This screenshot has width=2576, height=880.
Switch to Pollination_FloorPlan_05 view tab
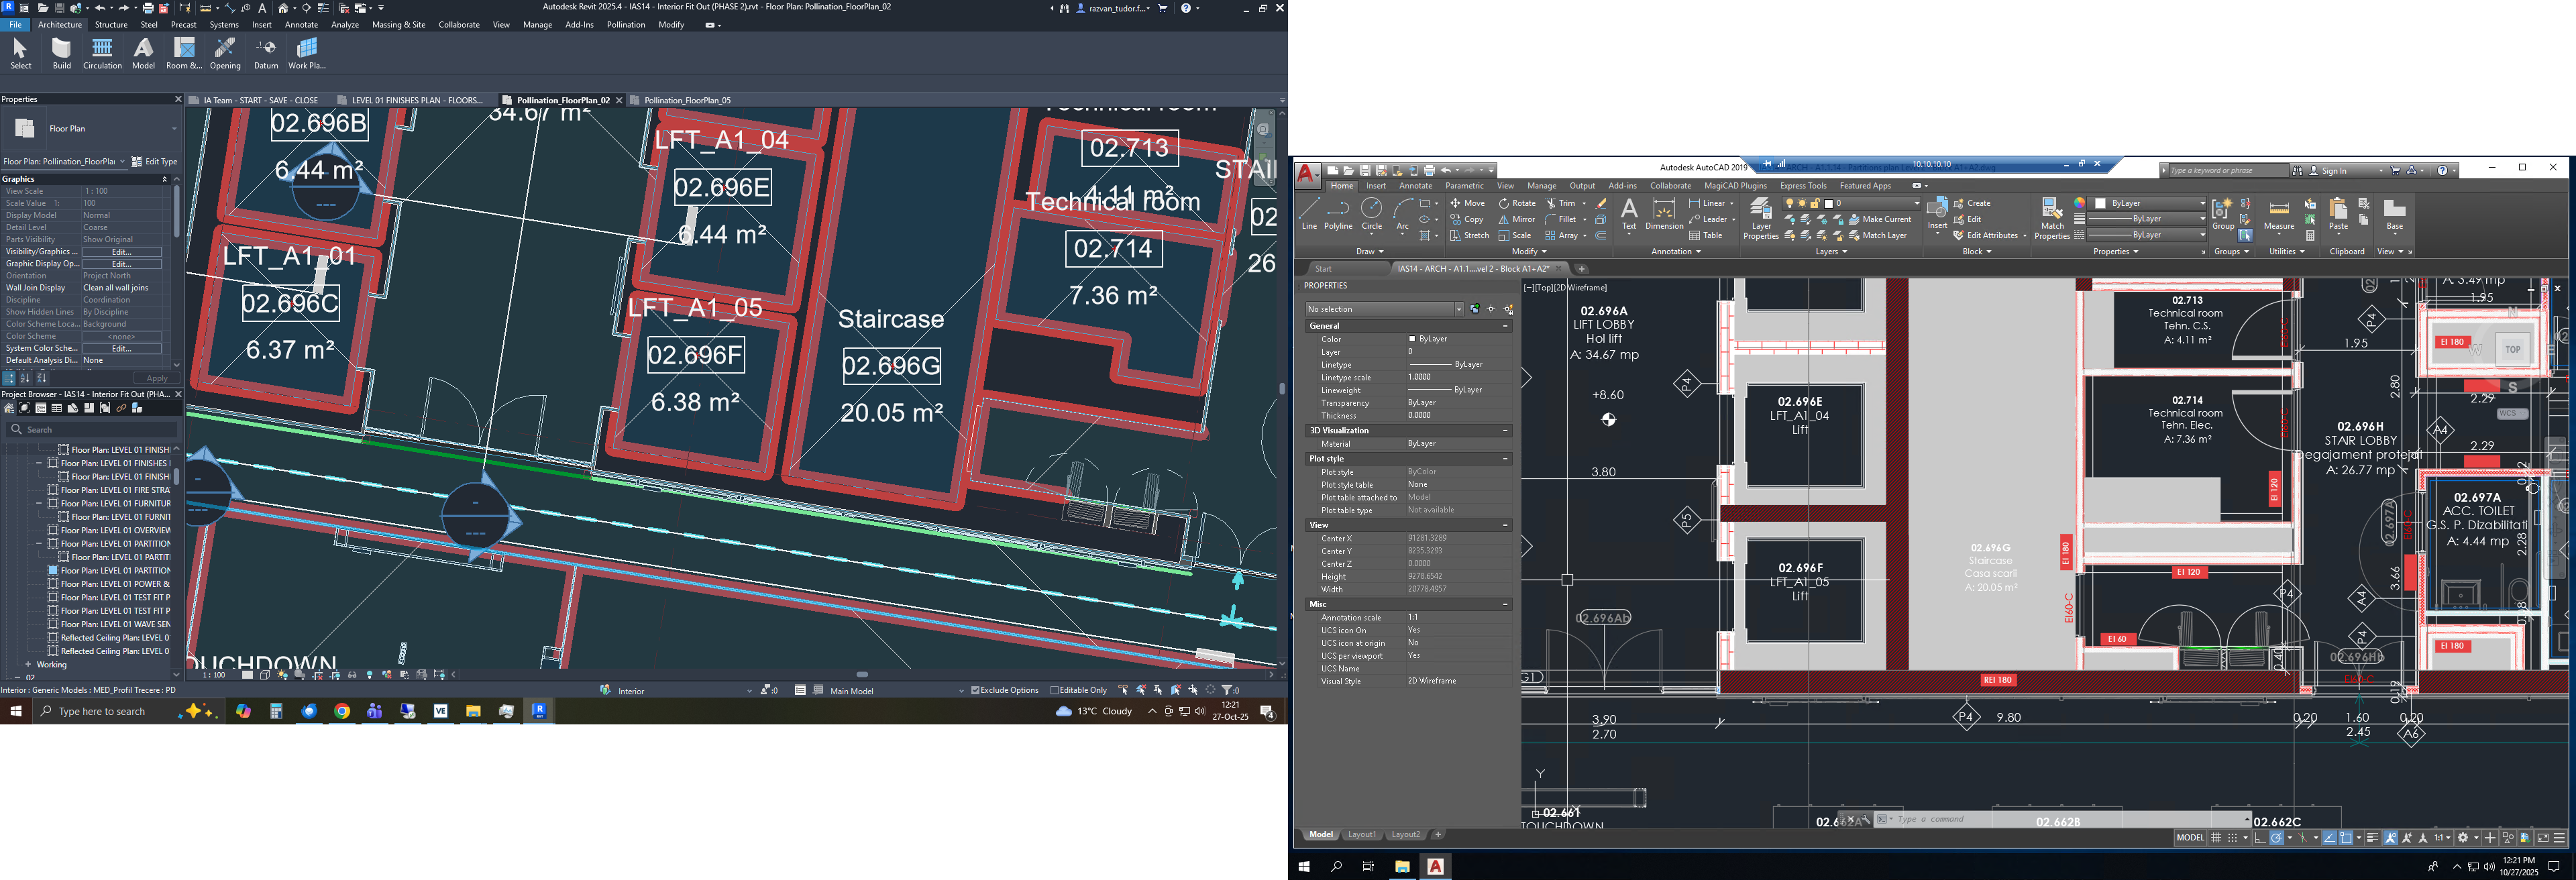(x=687, y=100)
